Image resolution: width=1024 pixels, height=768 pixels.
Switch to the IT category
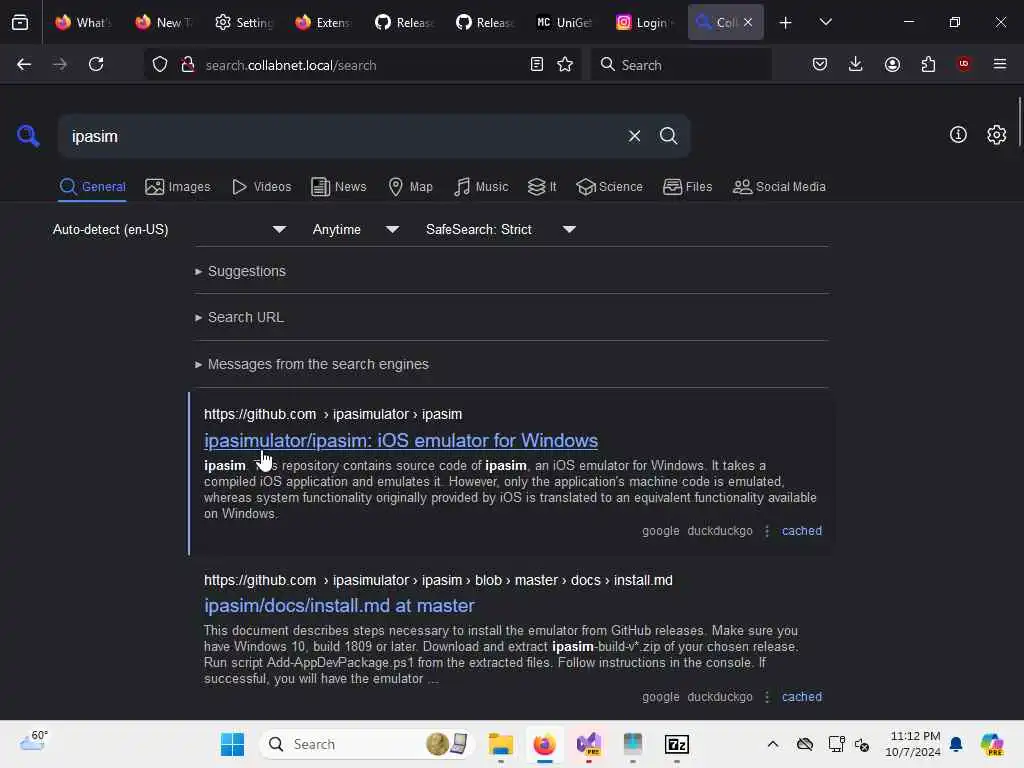[542, 187]
